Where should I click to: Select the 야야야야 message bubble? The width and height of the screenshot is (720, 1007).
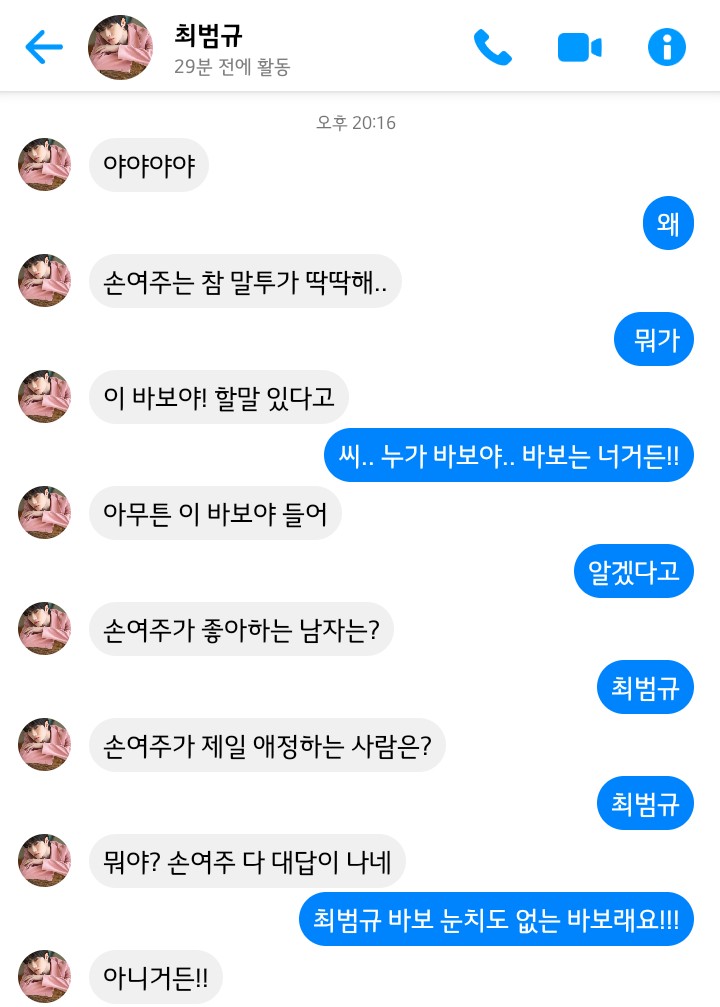pos(149,164)
